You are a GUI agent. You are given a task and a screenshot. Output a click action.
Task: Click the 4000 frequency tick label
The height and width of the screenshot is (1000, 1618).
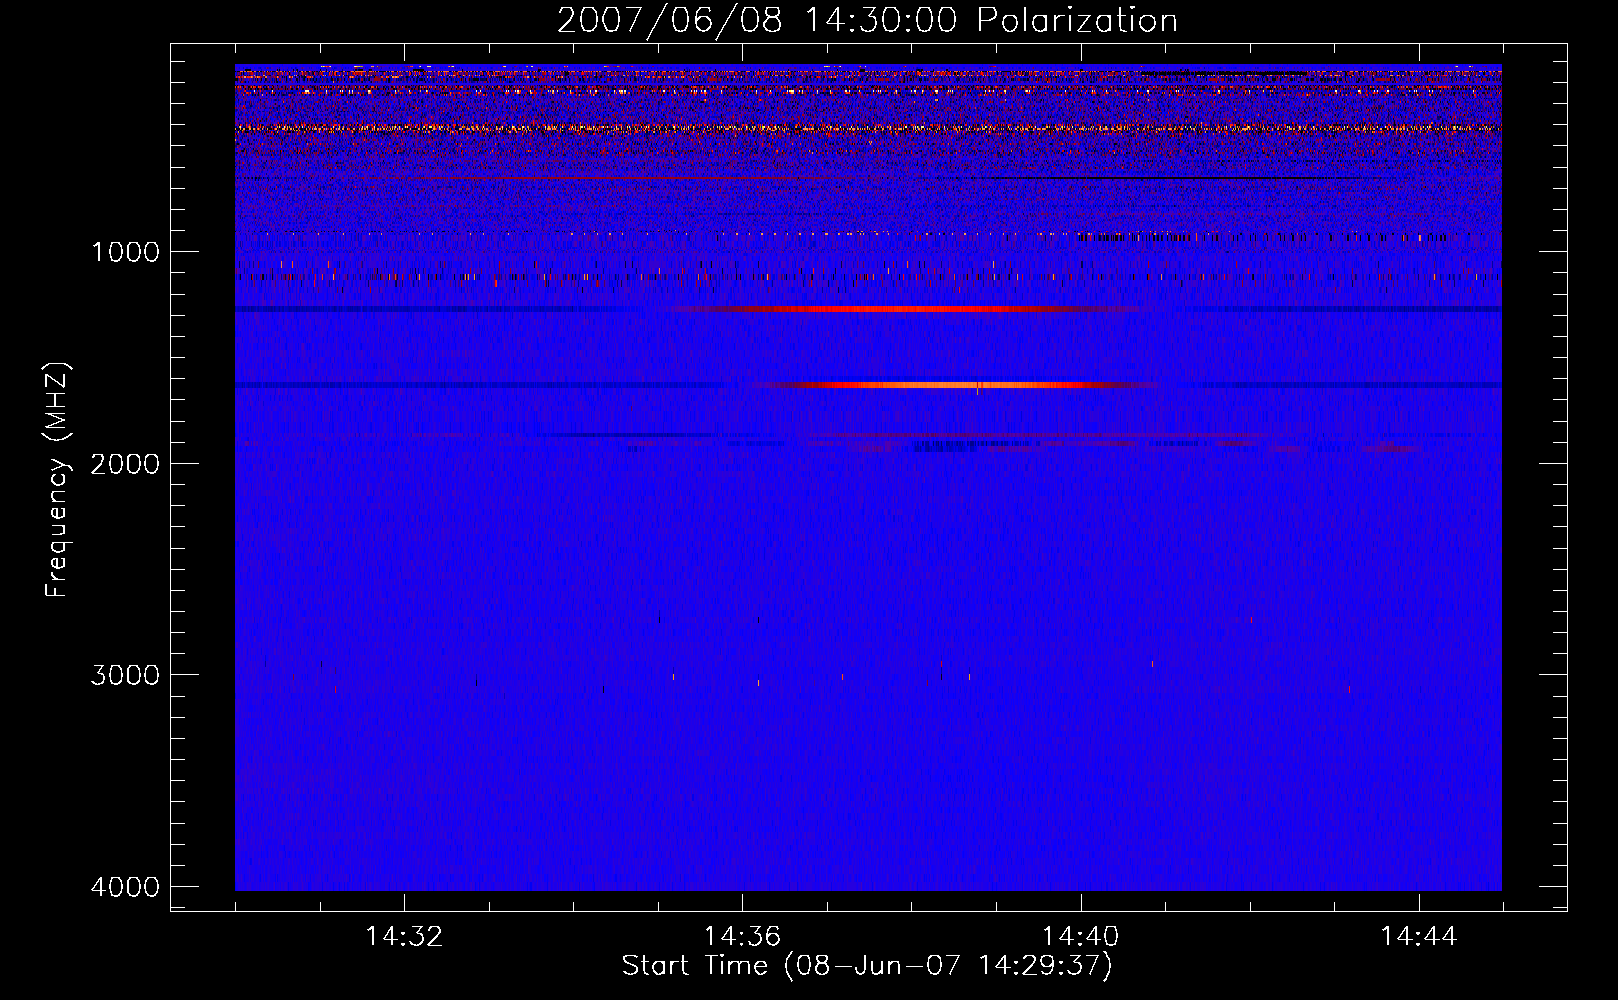tap(125, 887)
